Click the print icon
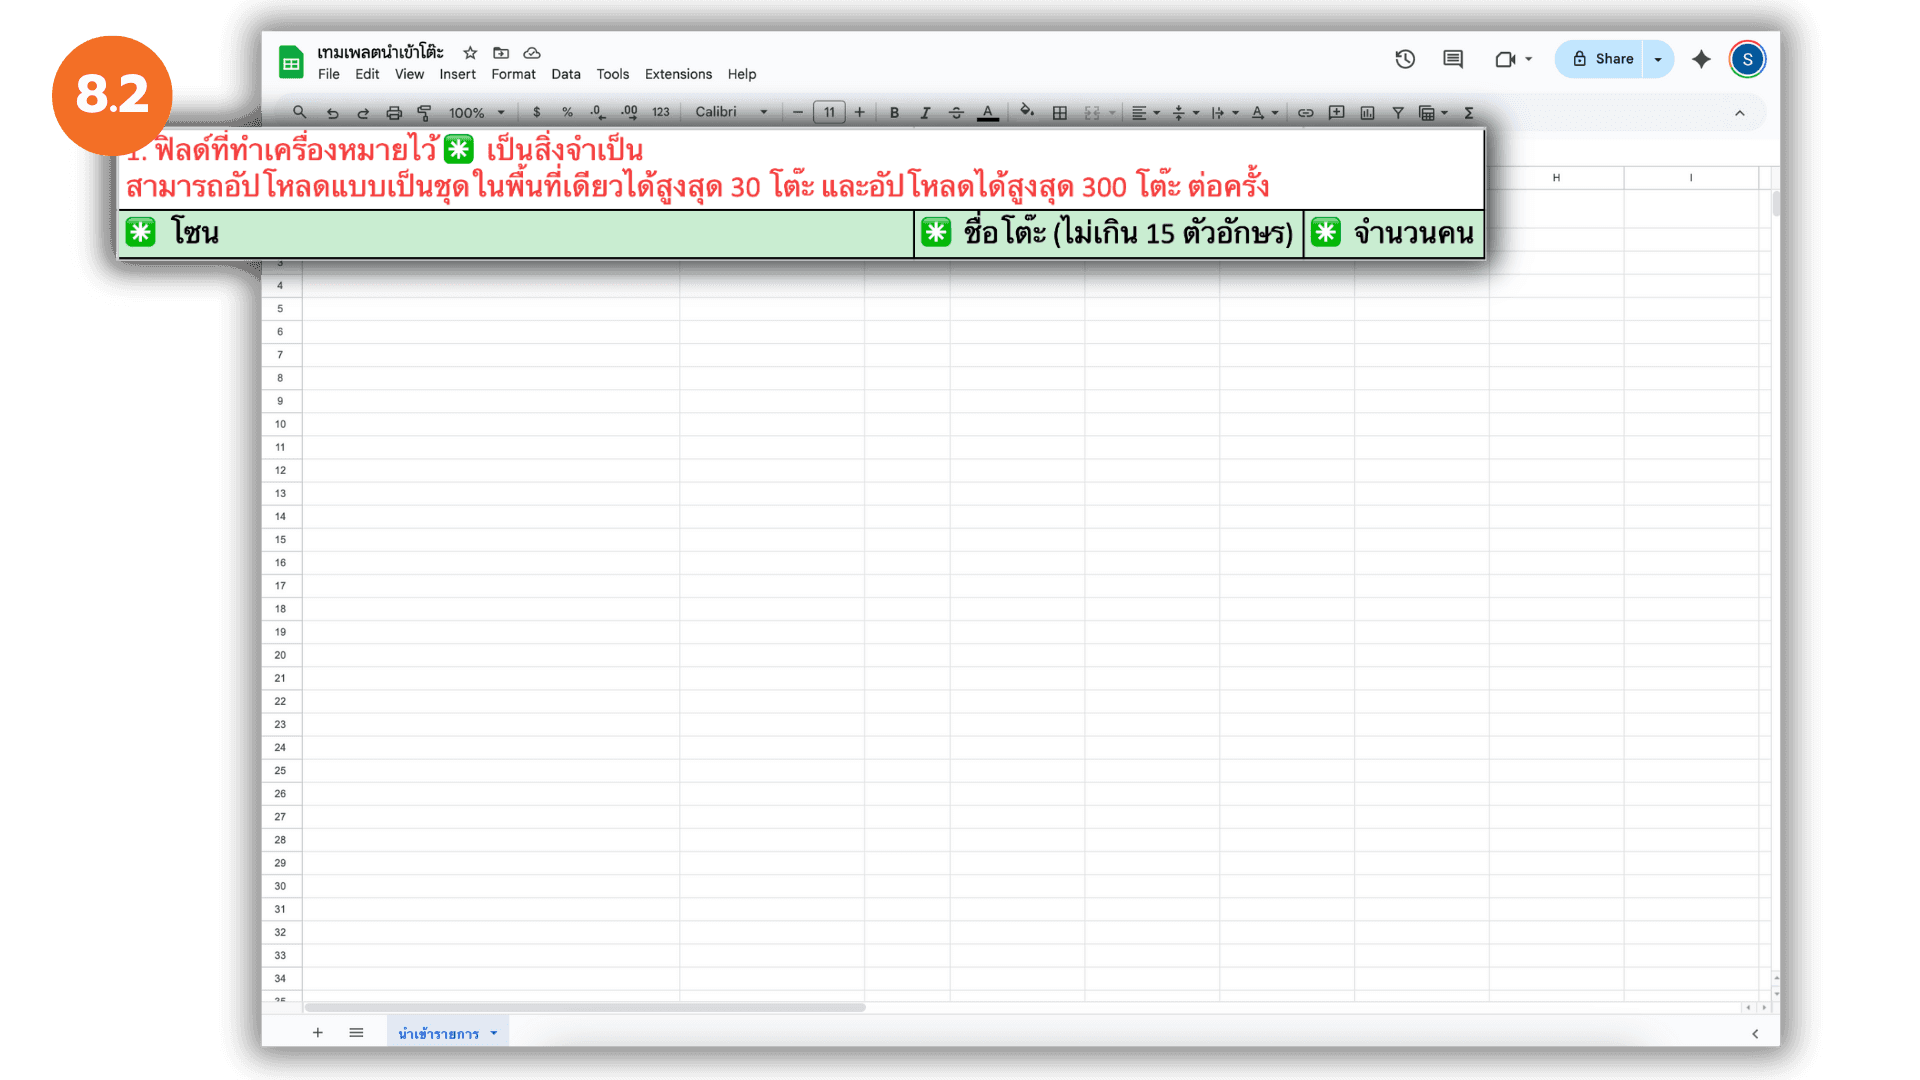The width and height of the screenshot is (1920, 1080). point(394,113)
